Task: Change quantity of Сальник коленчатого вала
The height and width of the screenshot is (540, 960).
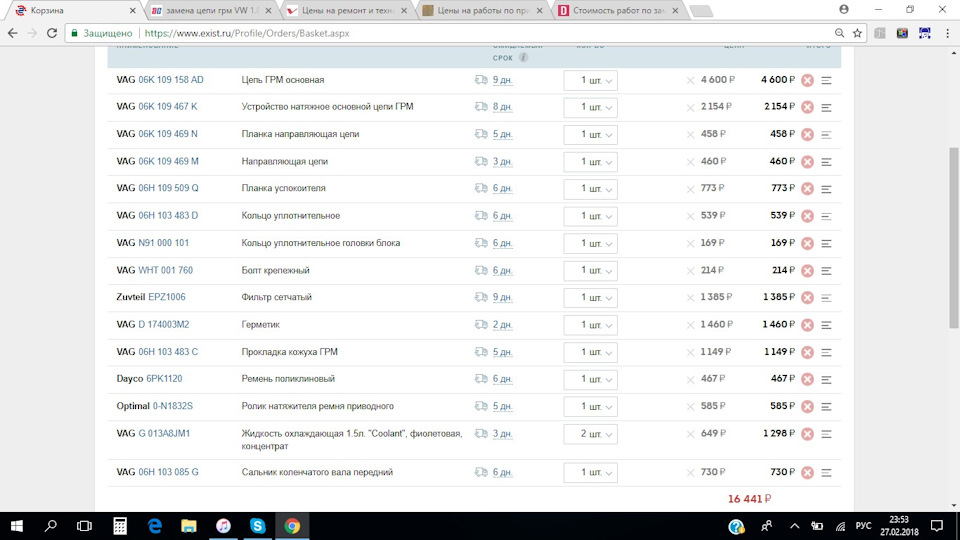Action: click(x=590, y=473)
